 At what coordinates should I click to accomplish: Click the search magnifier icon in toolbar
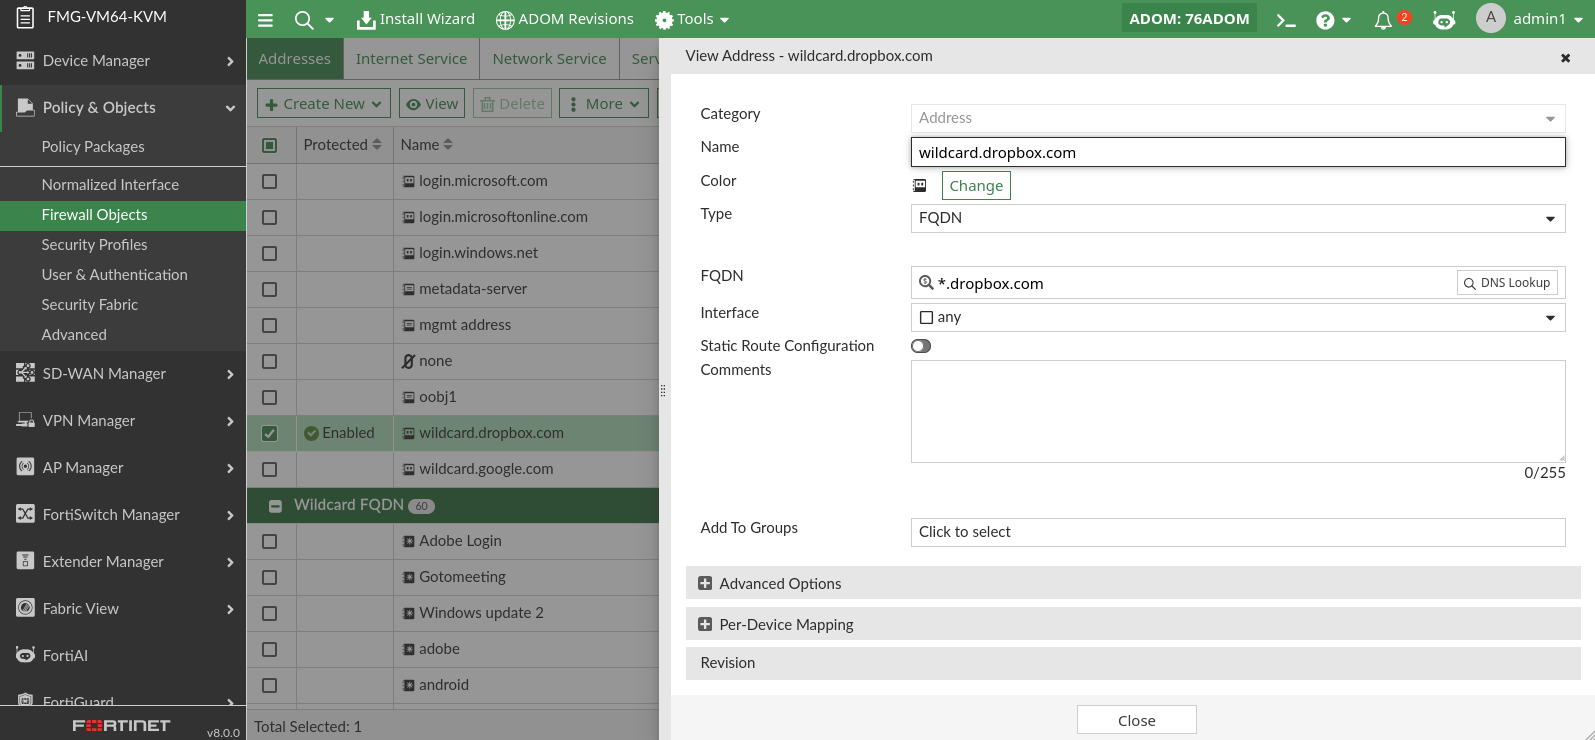(304, 20)
